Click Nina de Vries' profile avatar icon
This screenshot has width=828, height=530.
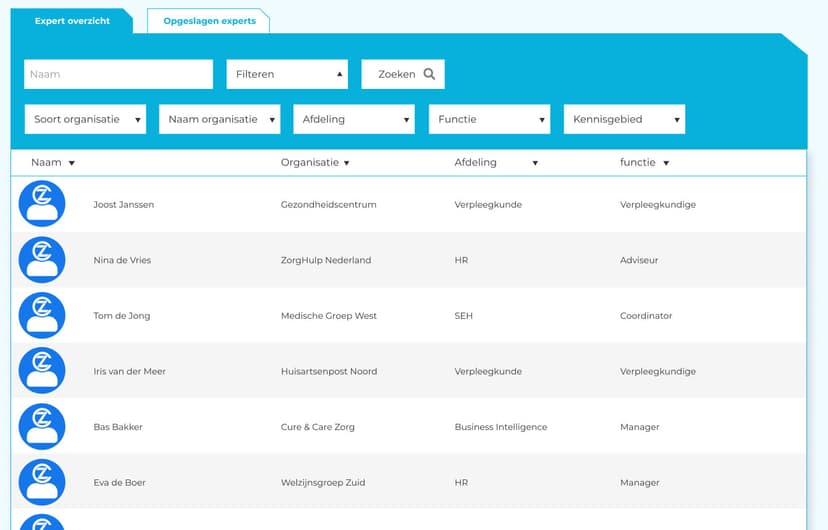pos(42,260)
